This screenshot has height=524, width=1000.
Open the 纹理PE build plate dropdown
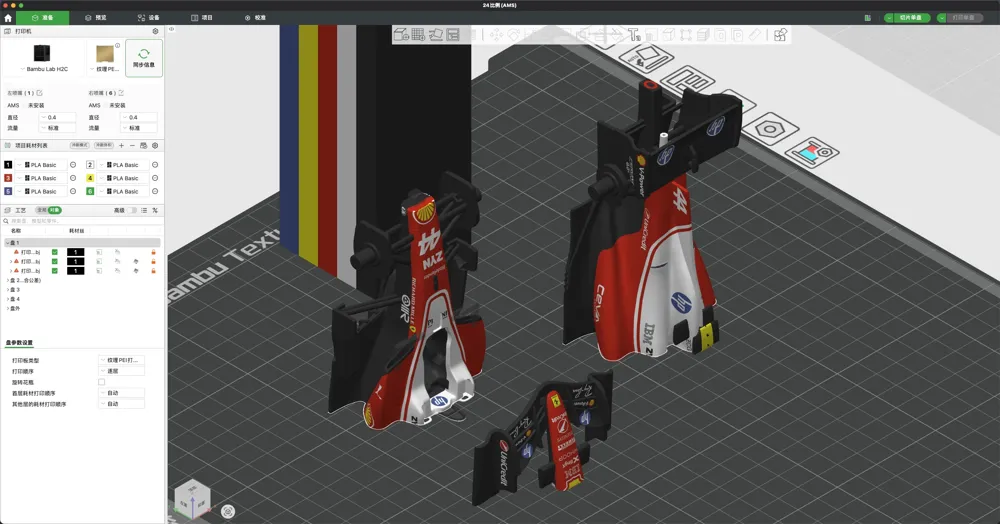(x=105, y=58)
